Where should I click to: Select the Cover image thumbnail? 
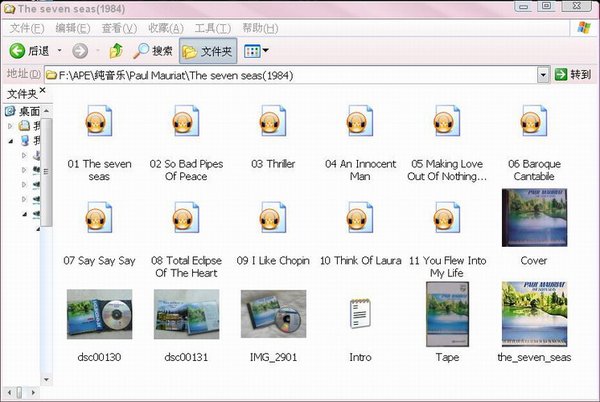click(x=534, y=217)
